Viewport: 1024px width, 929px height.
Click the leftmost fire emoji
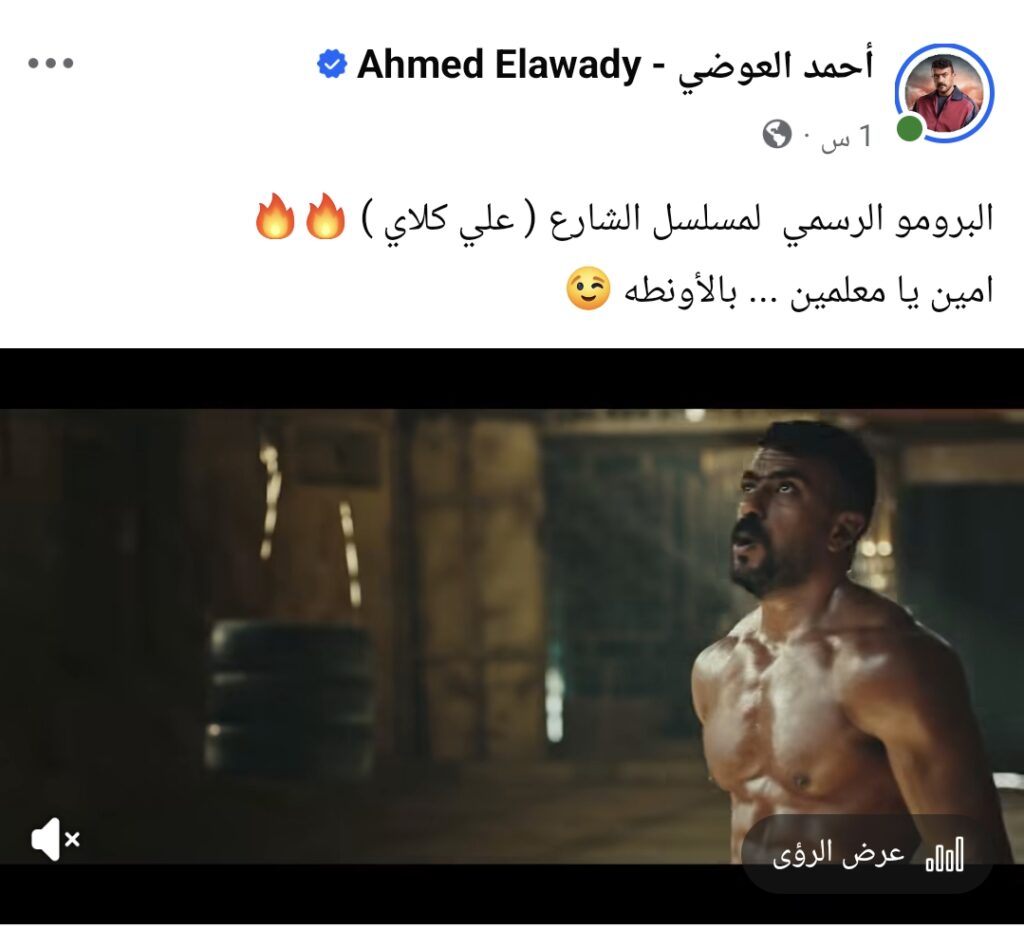(275, 215)
